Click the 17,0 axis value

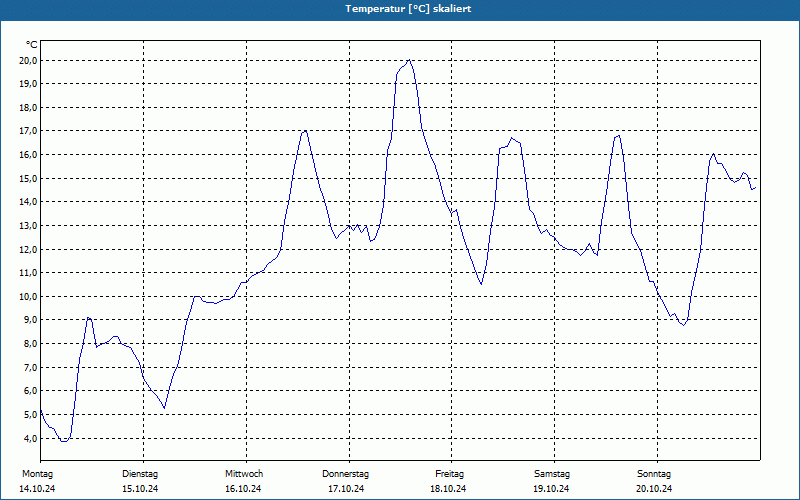coord(28,131)
